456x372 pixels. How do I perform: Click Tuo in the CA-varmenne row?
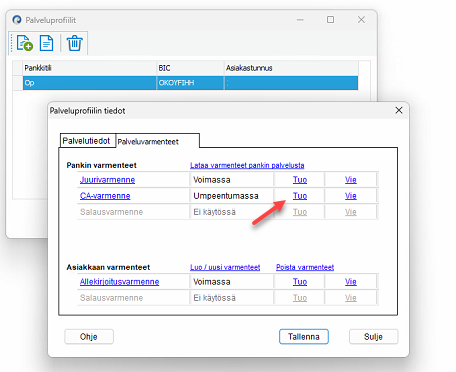pos(300,196)
